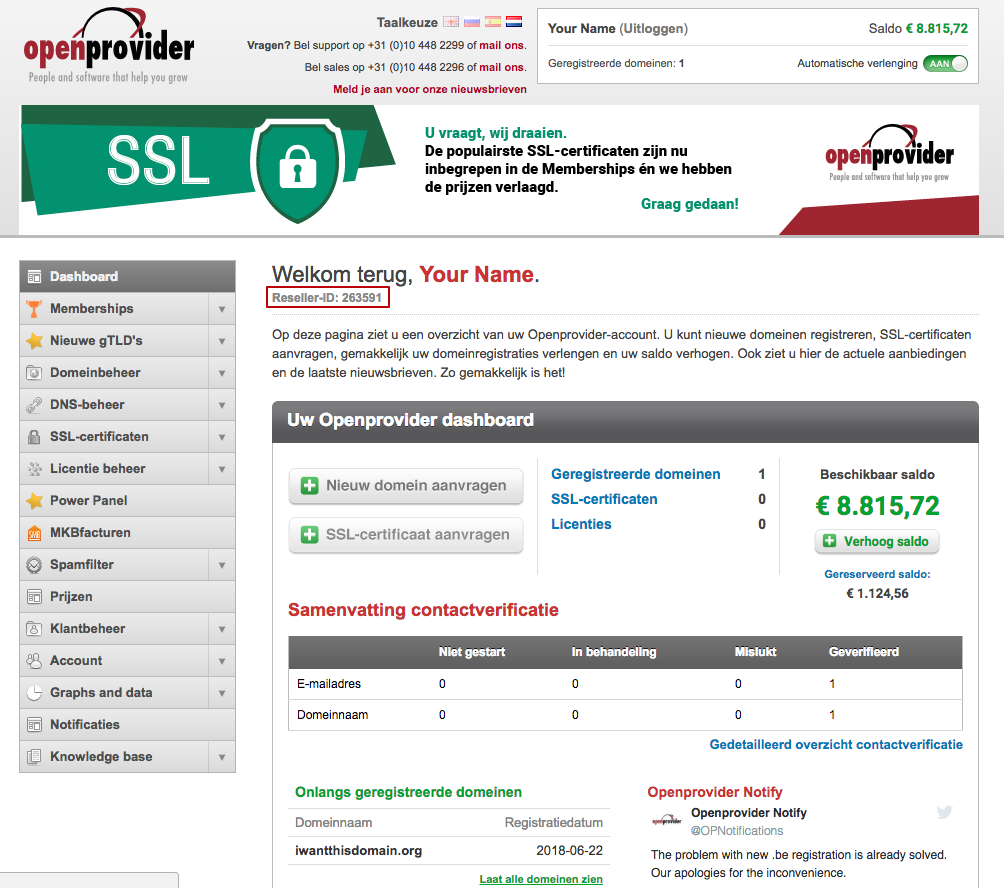Click the Memberships trophy icon
The image size is (1004, 888).
(34, 309)
